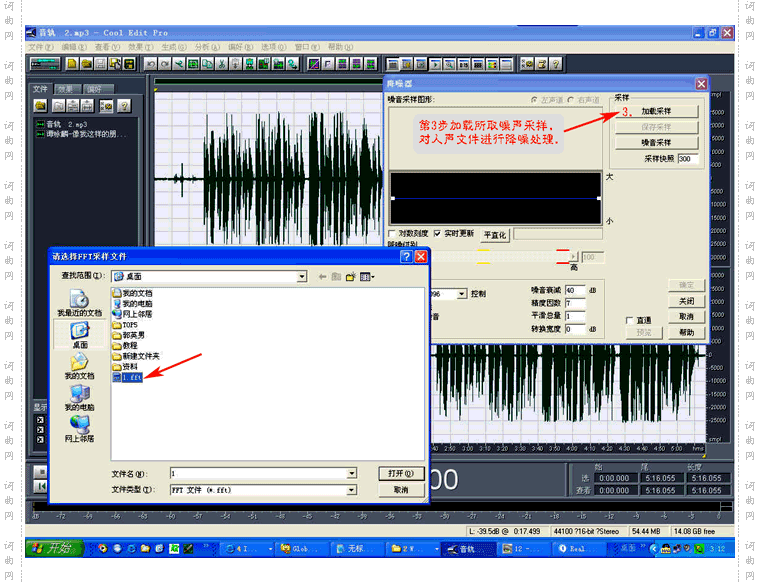
Task: Click the question-mark help button in the file dialog title bar
Action: (x=406, y=256)
